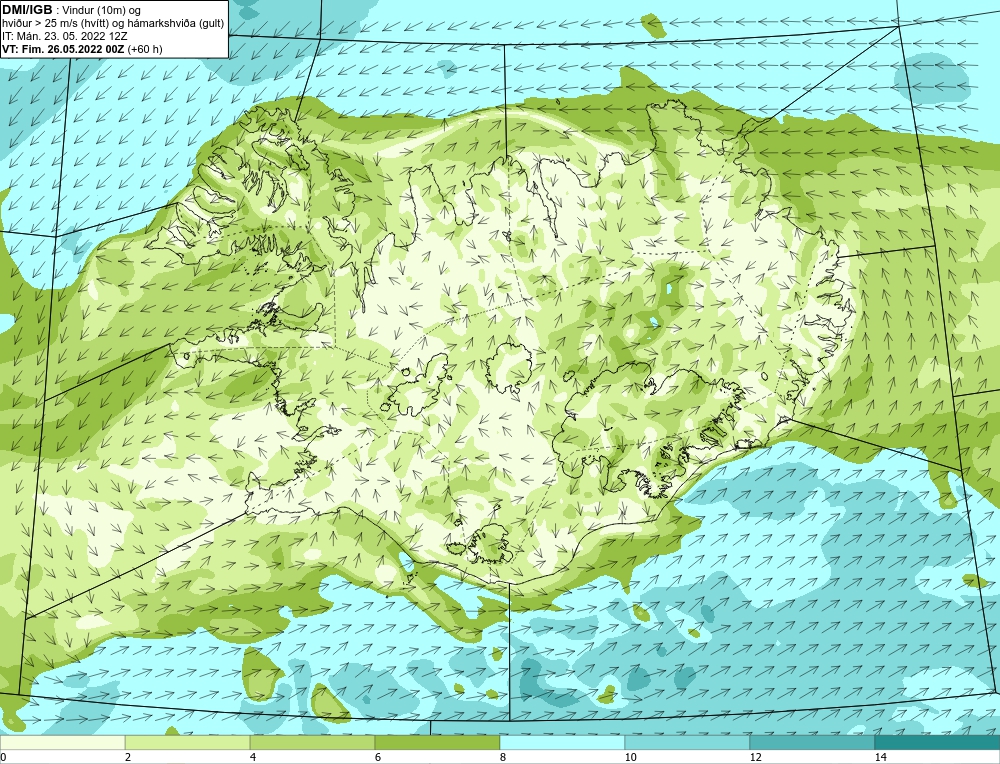This screenshot has height=764, width=1000.
Task: Click the scale label '0'
Action: 3,757
